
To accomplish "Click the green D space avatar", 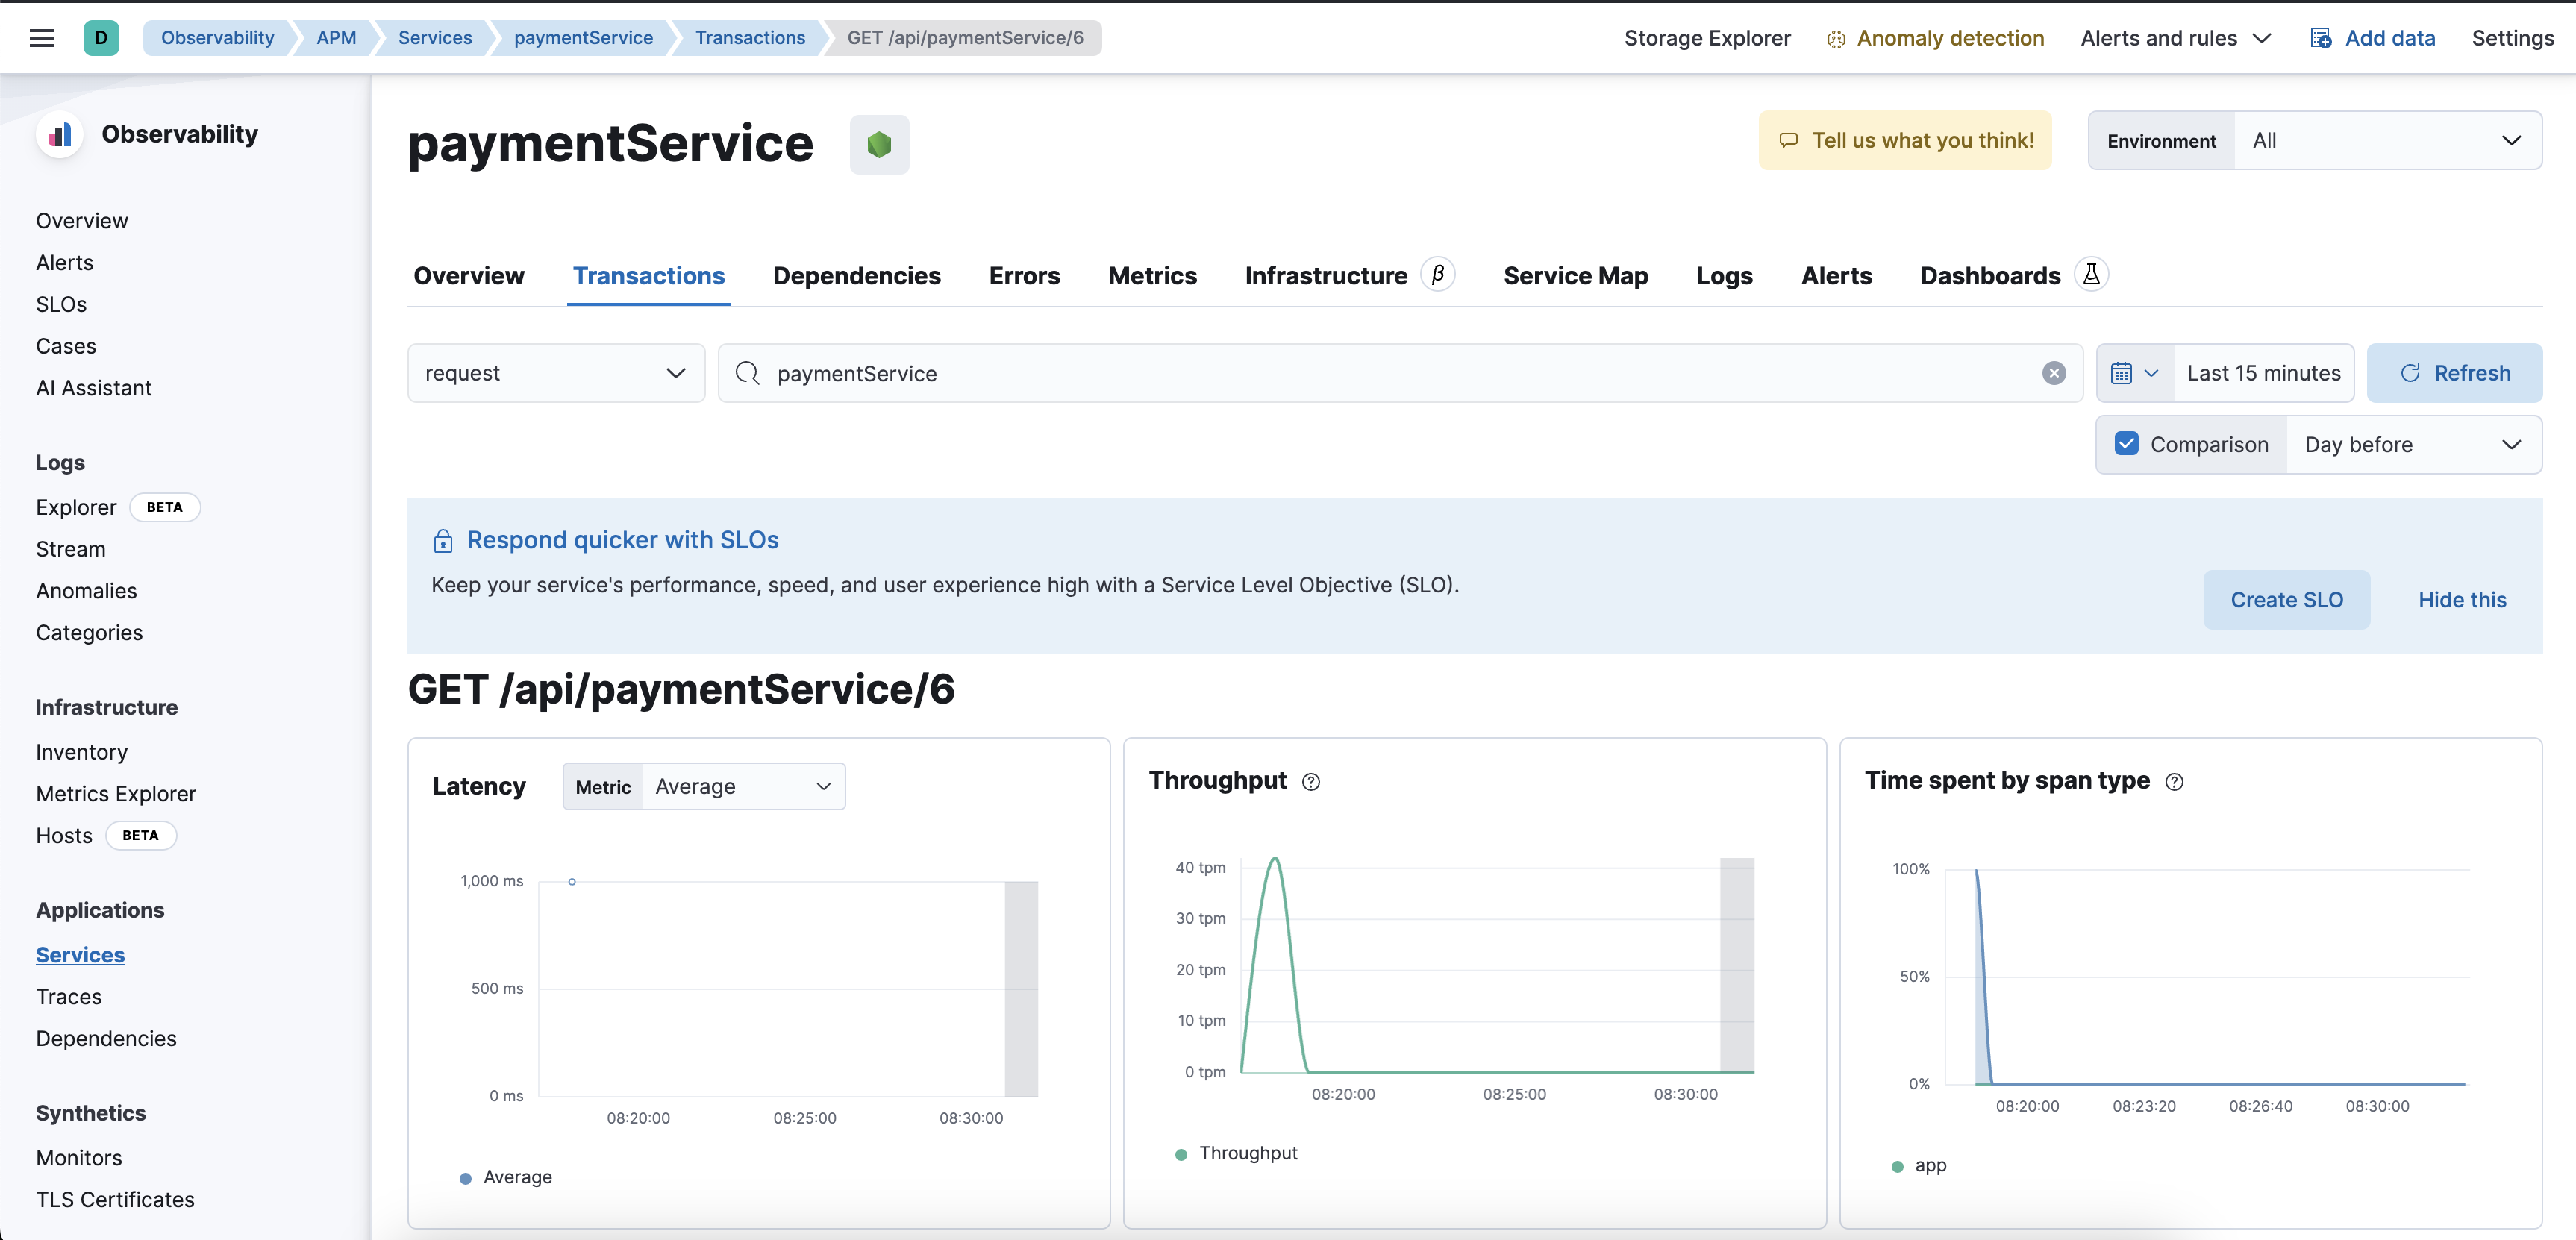I will pos(101,38).
